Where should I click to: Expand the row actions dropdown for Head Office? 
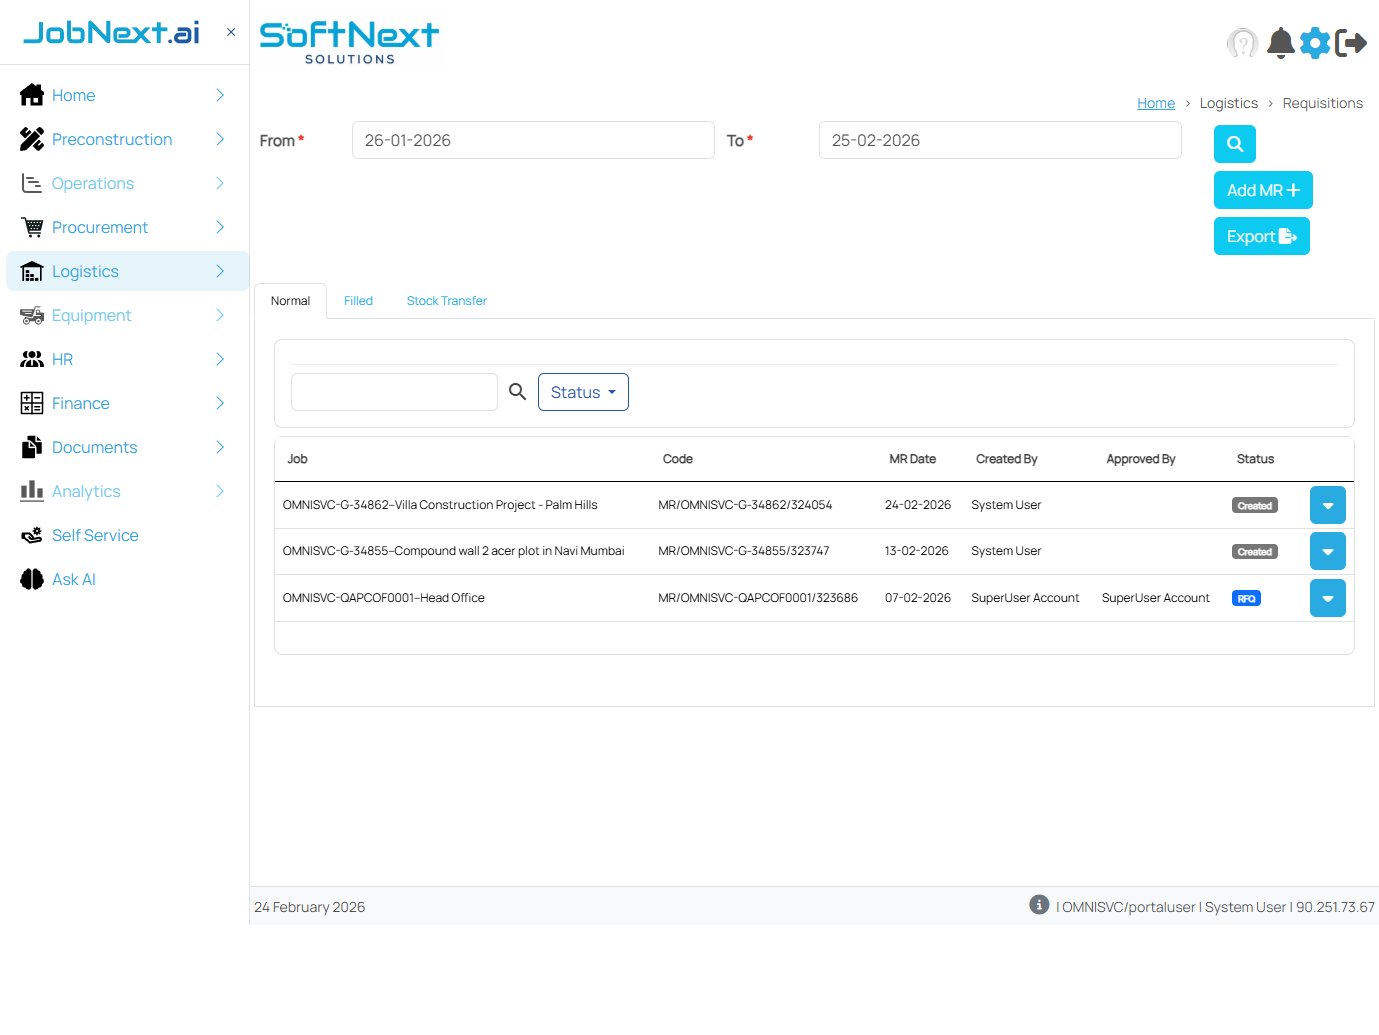pyautogui.click(x=1327, y=597)
